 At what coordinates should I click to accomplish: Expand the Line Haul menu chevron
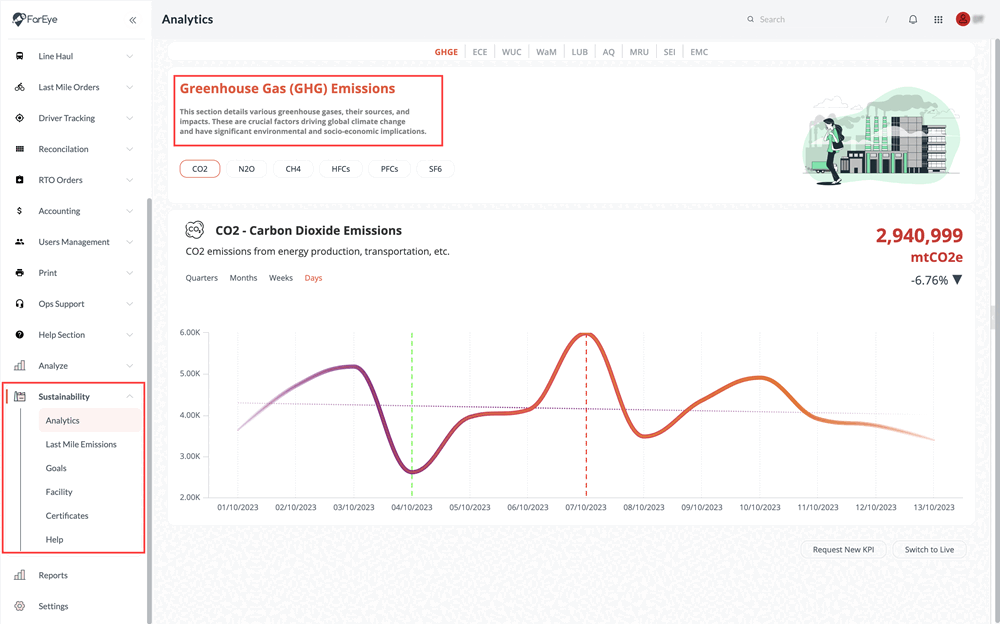tap(129, 56)
